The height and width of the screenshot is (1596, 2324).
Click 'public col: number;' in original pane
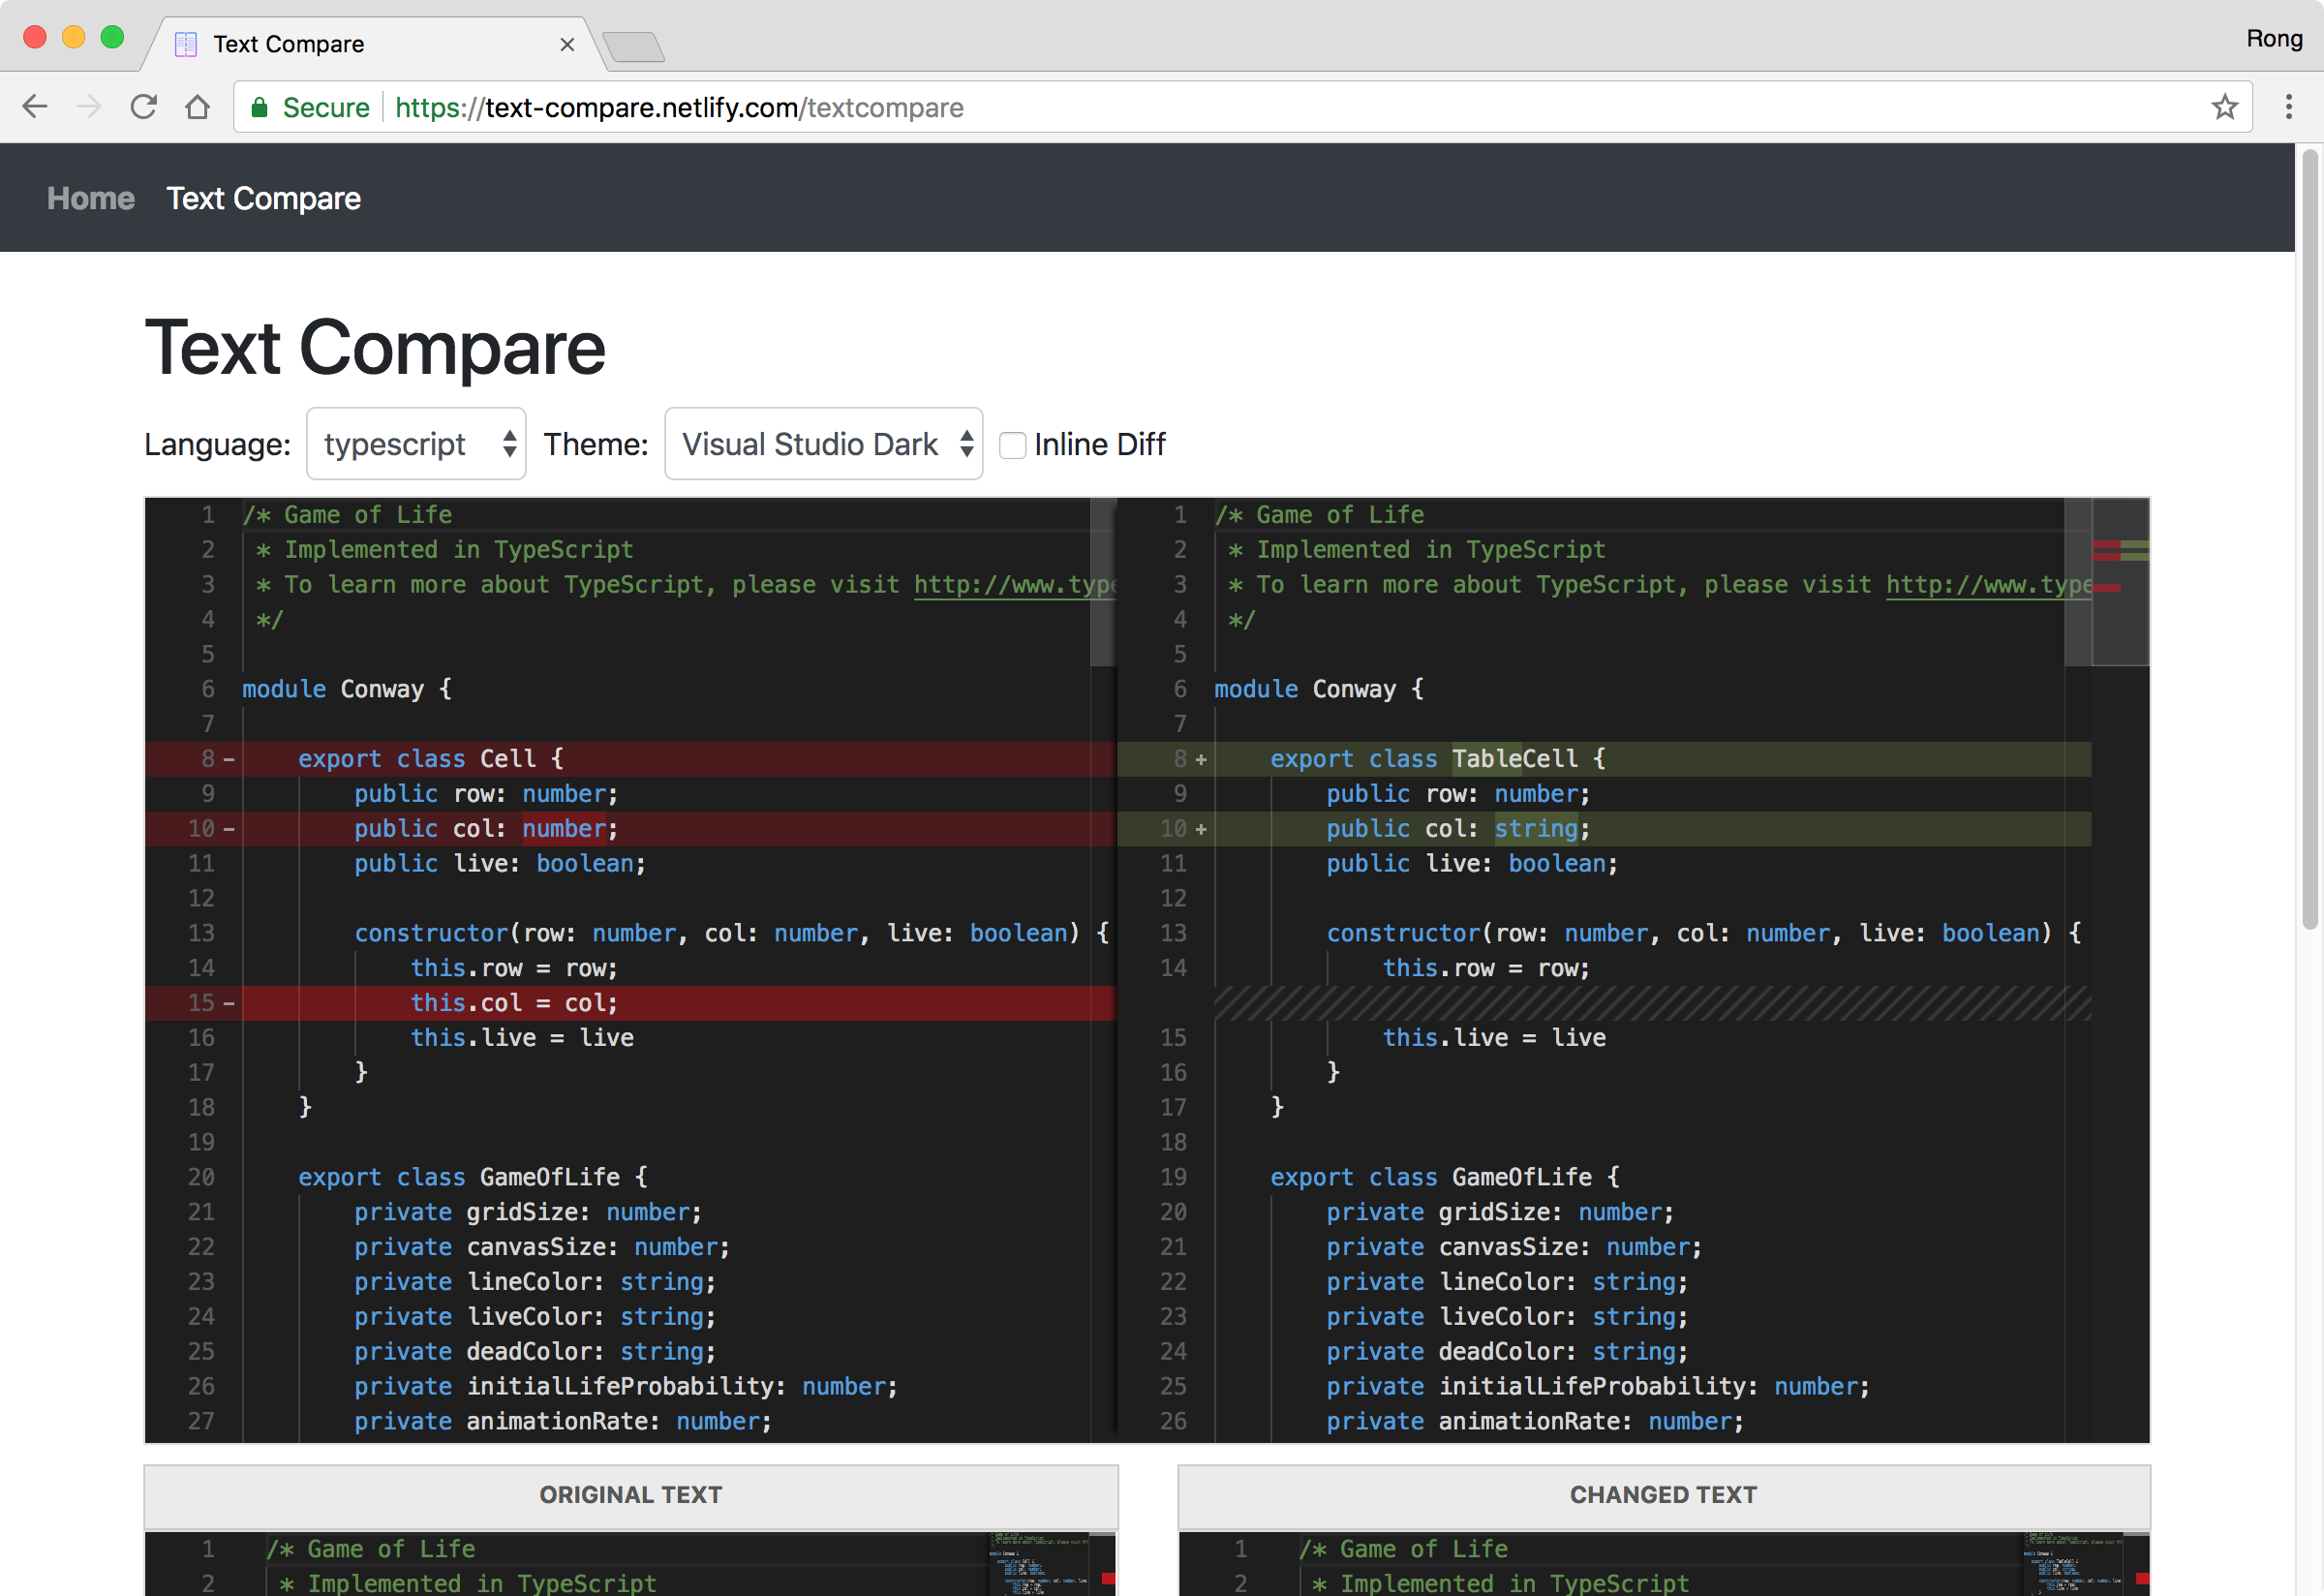click(x=486, y=829)
